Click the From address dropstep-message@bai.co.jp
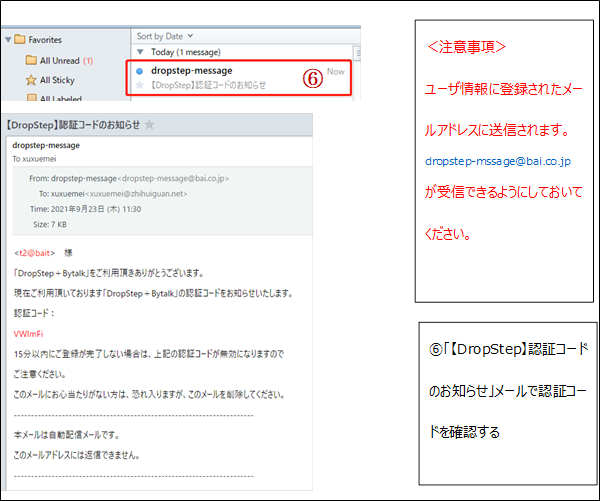 tap(175, 178)
